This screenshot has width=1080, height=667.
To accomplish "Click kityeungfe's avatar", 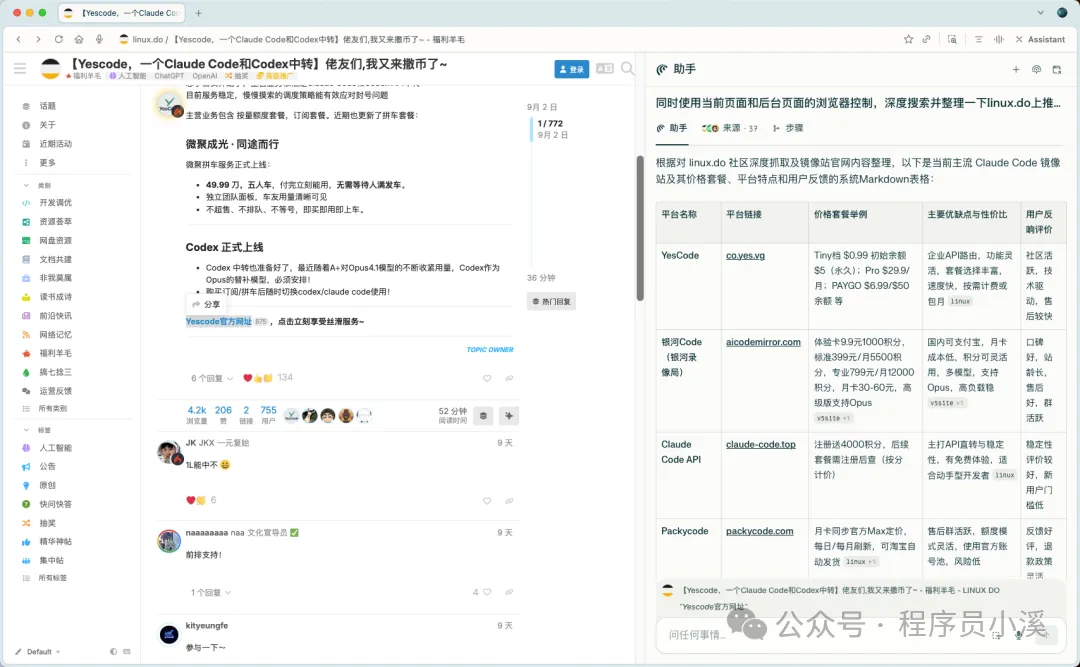I will pyautogui.click(x=169, y=635).
